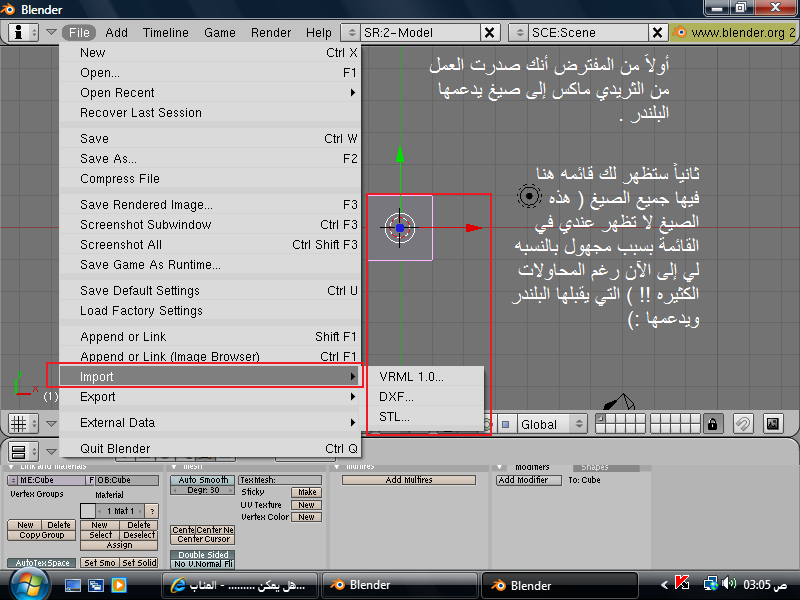
Task: Click the volume speaker tray icon
Action: pos(730,584)
